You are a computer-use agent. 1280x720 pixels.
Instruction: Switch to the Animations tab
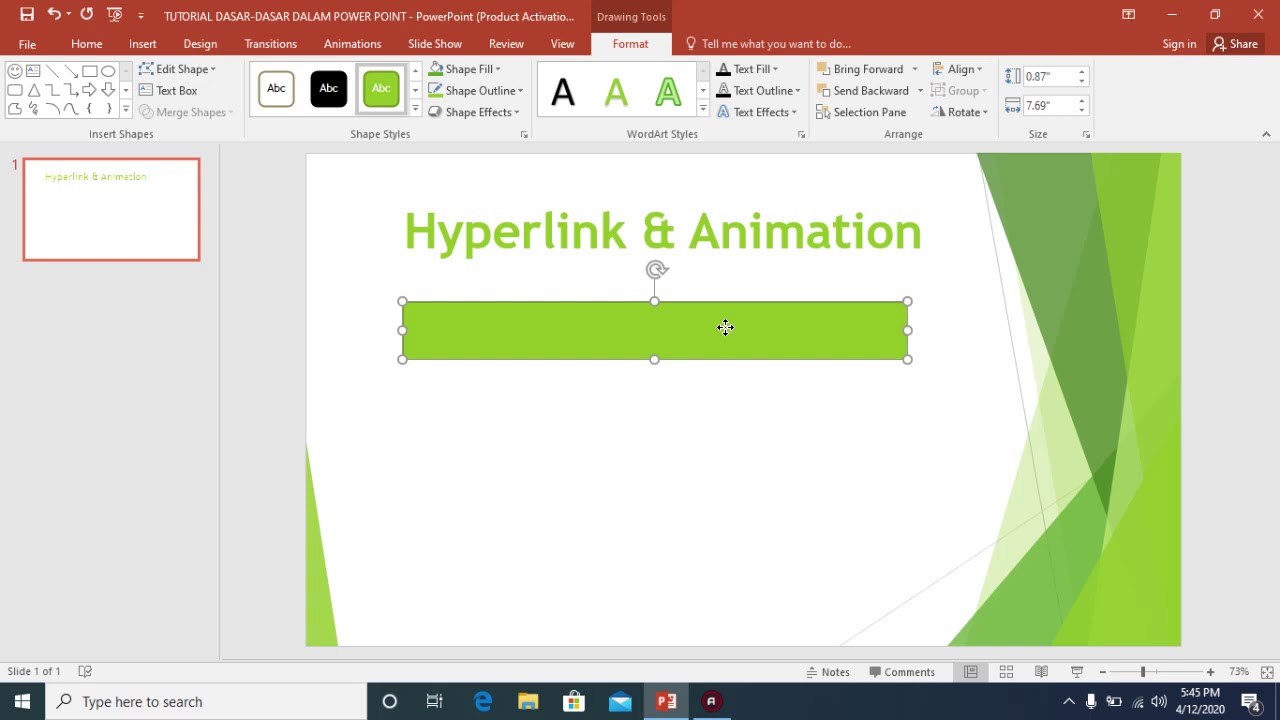pyautogui.click(x=352, y=44)
